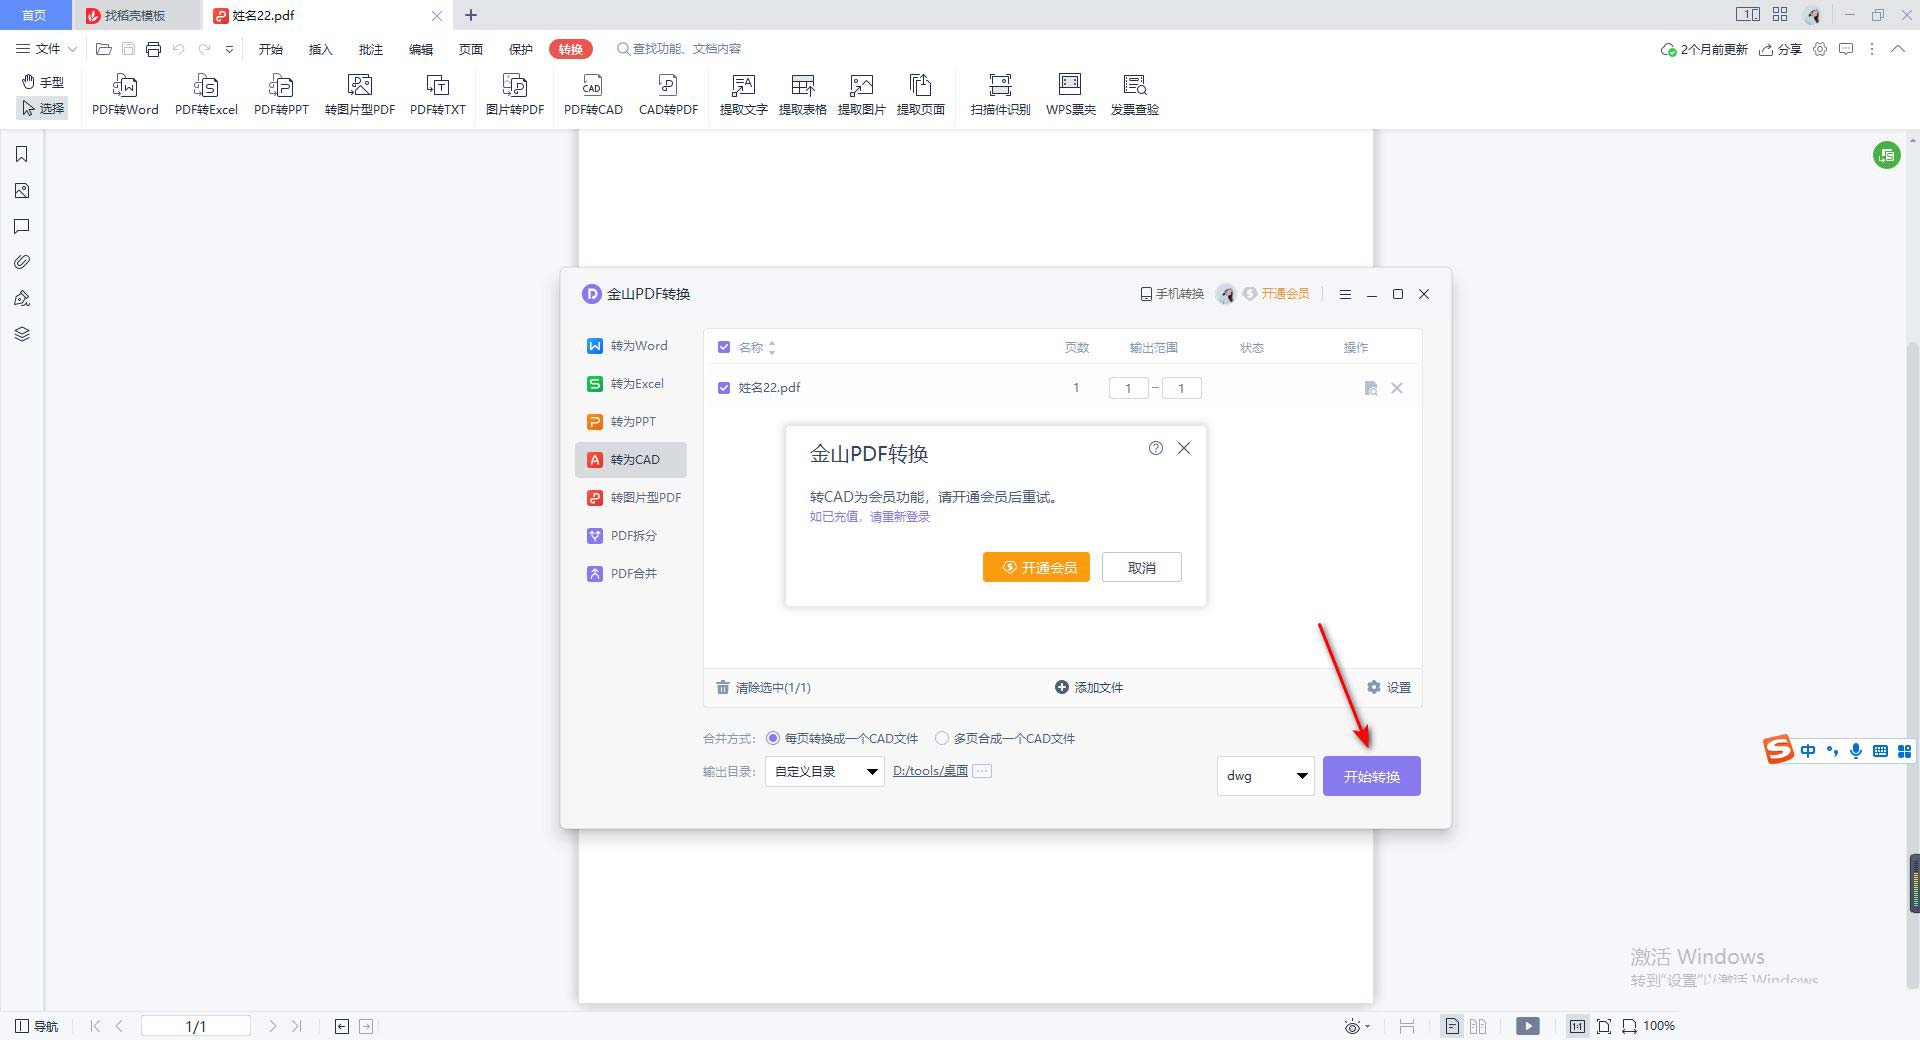Activate the 手型 hand tool

tap(43, 82)
